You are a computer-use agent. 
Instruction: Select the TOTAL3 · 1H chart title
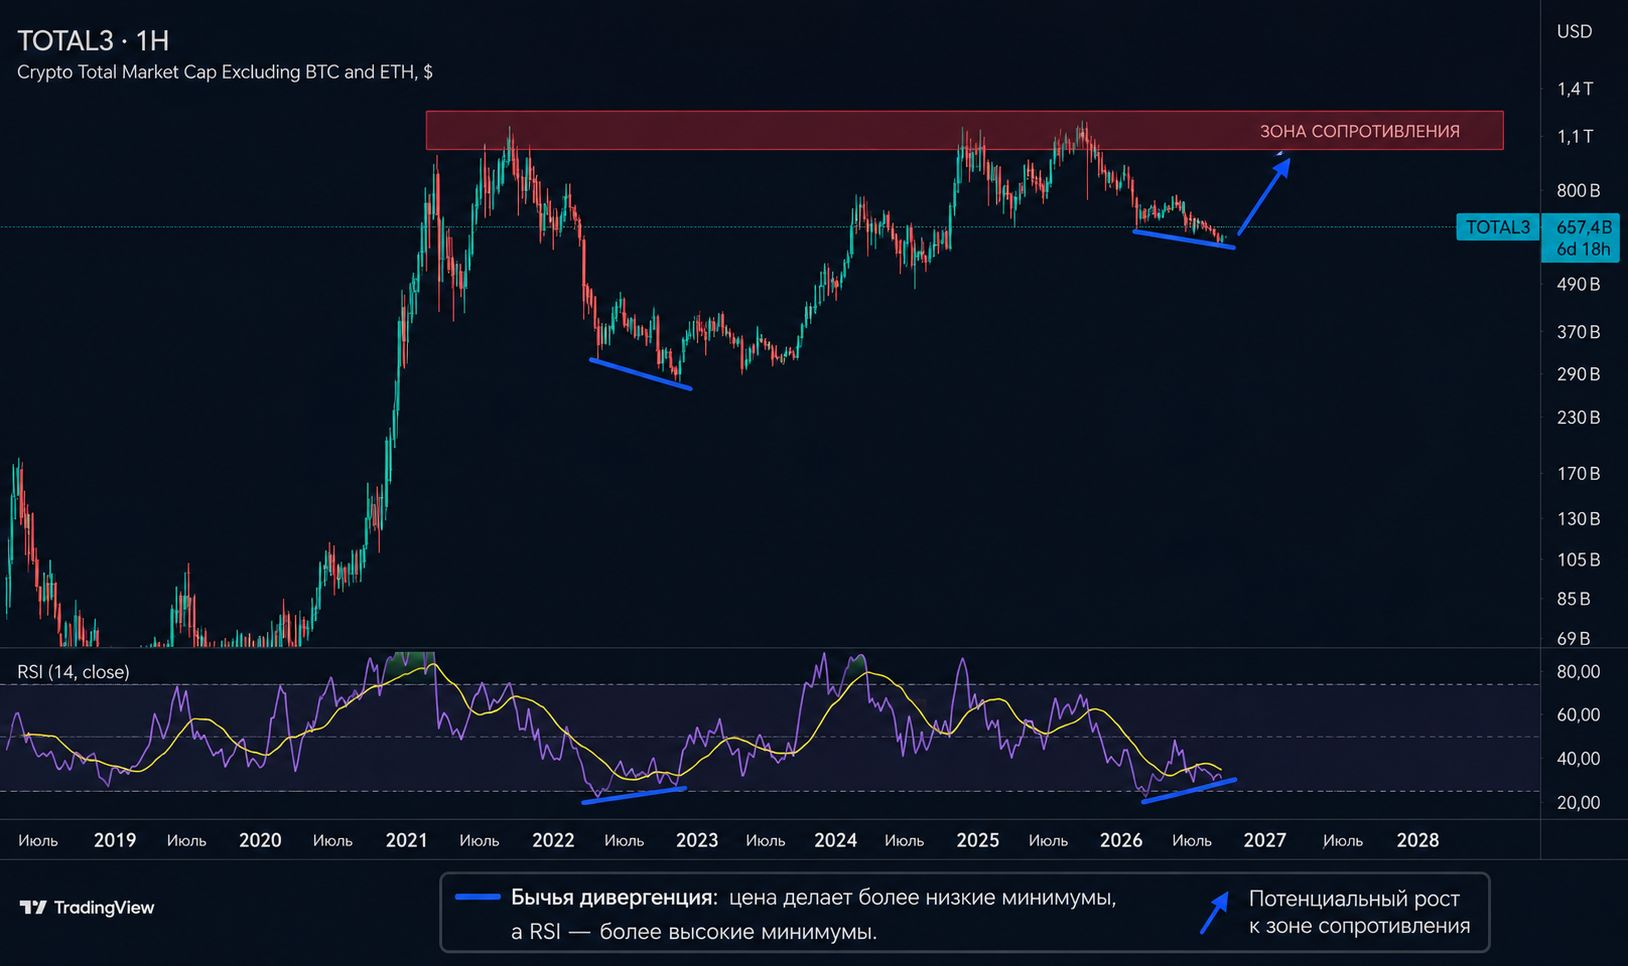tap(93, 41)
